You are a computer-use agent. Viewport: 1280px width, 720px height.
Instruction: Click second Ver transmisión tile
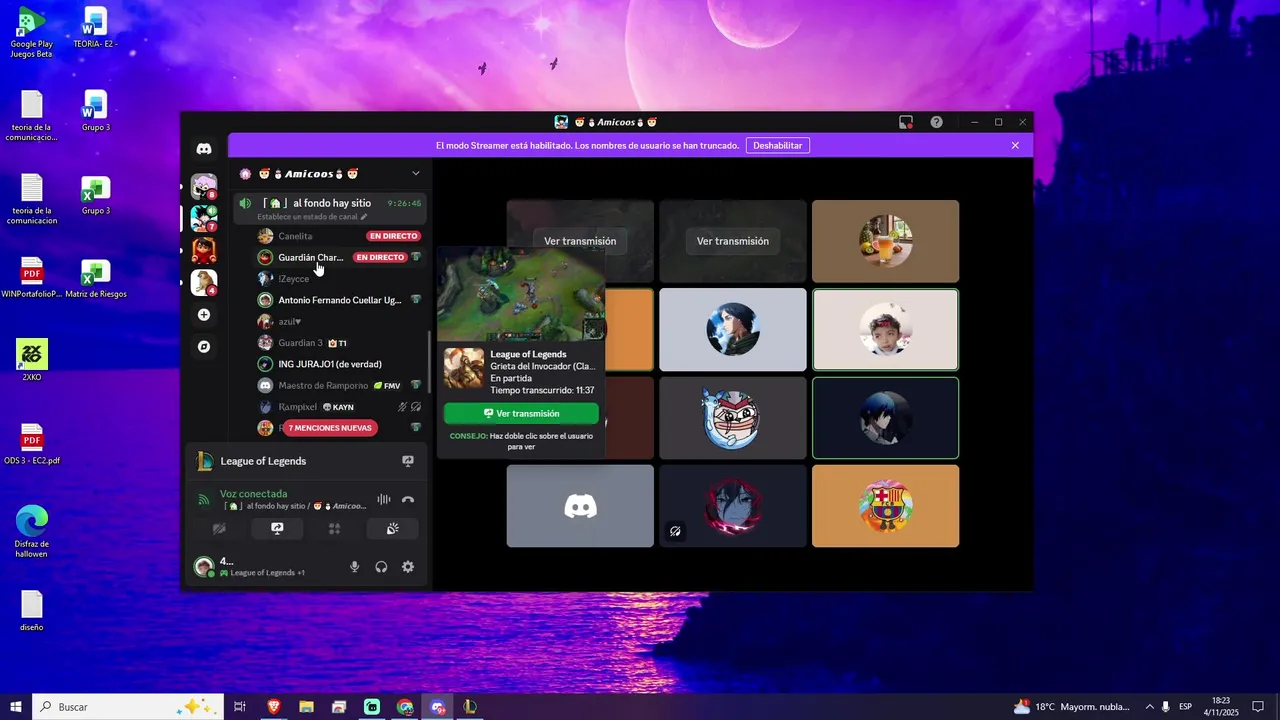point(733,241)
